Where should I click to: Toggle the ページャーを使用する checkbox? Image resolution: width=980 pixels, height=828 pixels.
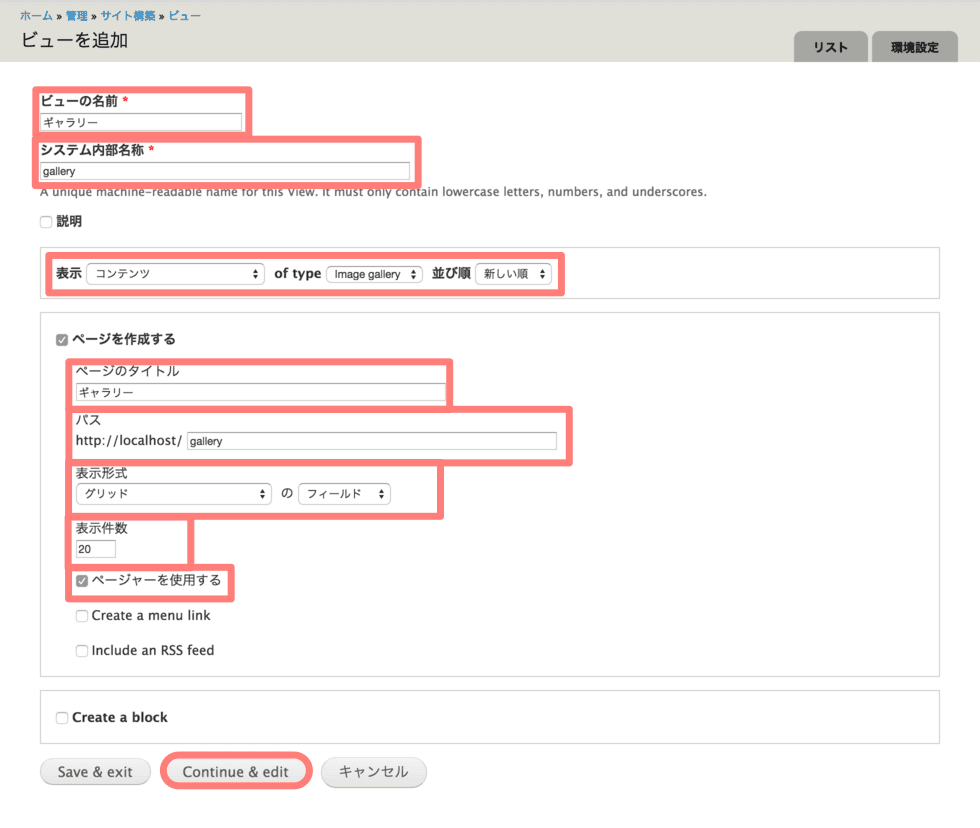tap(82, 581)
